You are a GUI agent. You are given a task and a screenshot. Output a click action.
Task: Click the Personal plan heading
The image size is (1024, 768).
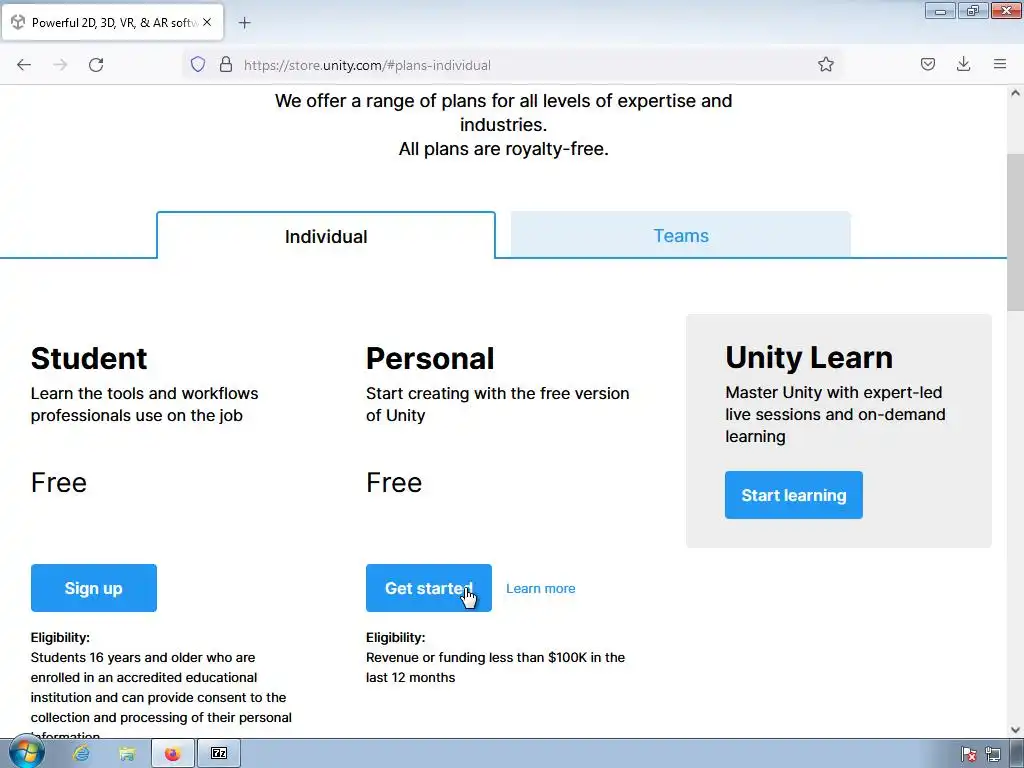(x=430, y=359)
